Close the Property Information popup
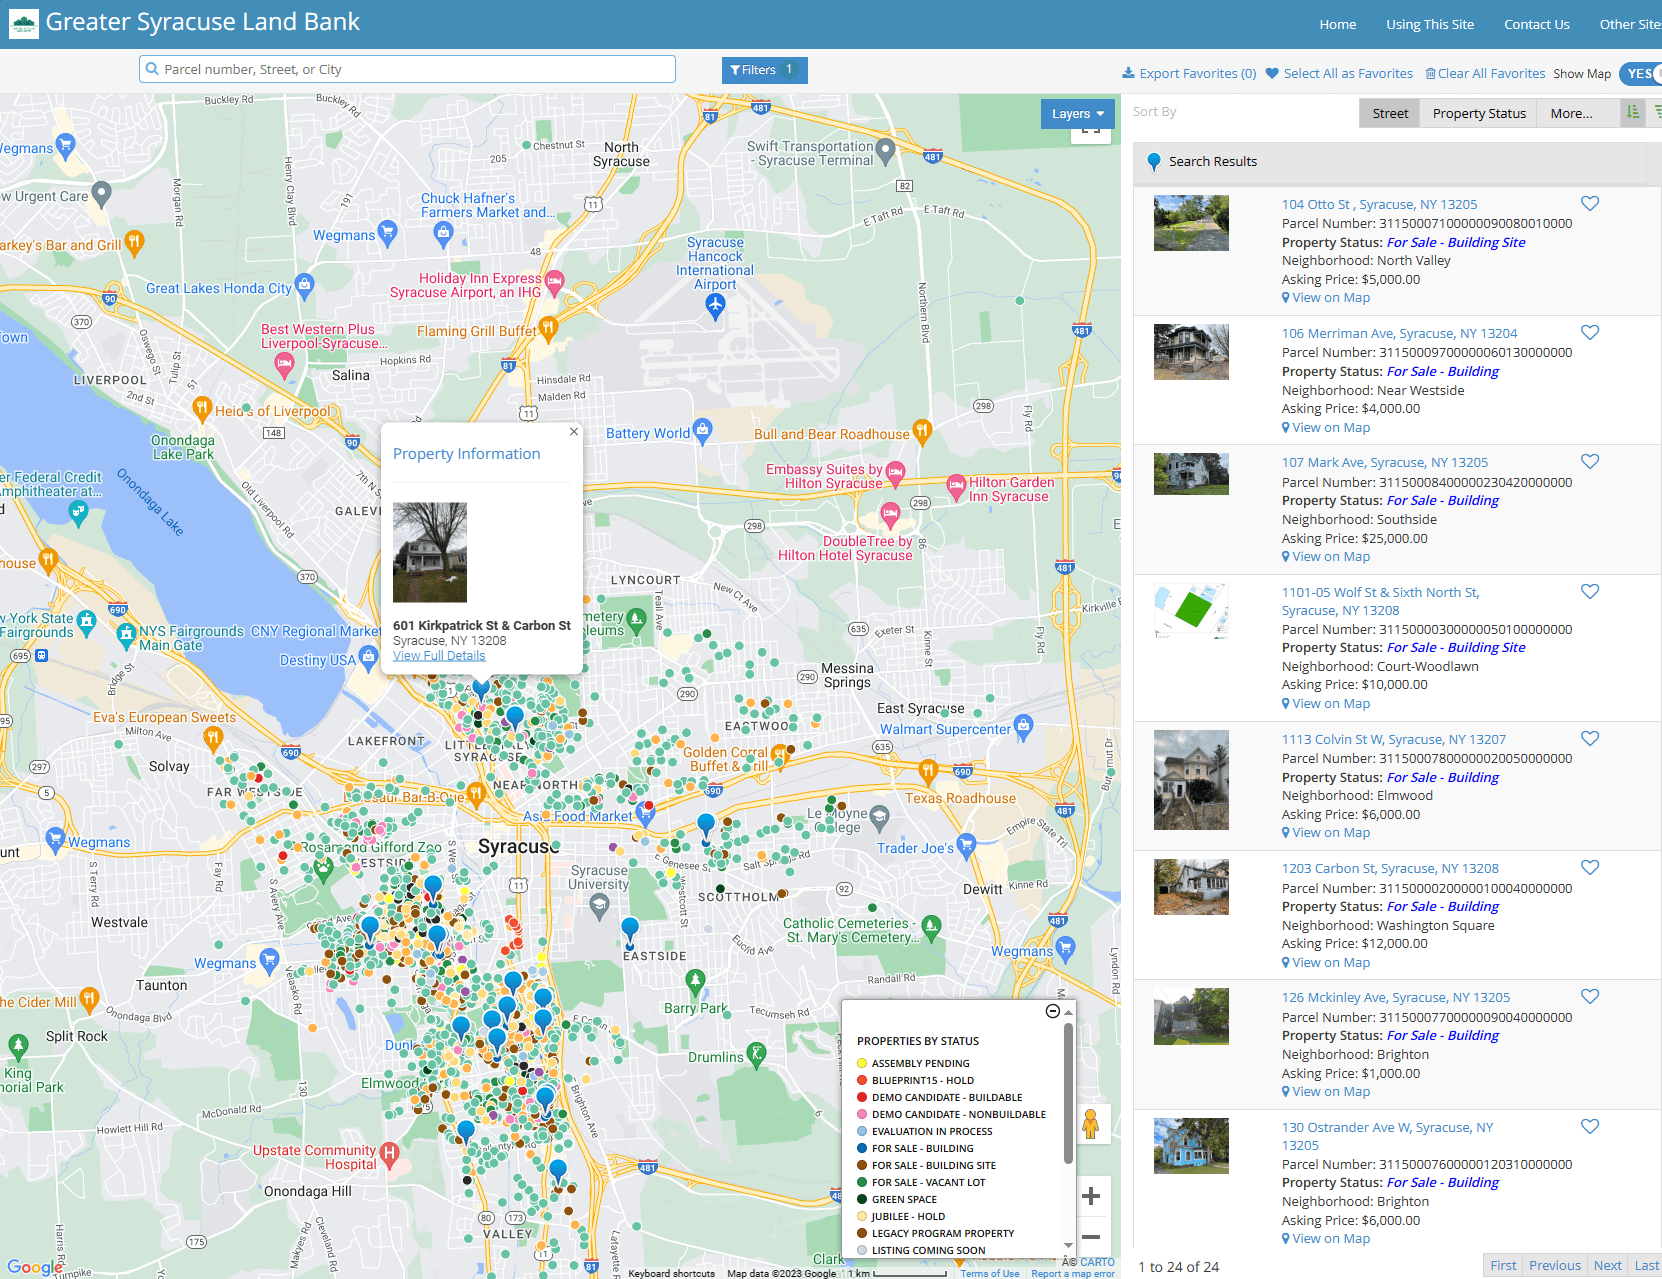1662x1279 pixels. click(x=574, y=432)
